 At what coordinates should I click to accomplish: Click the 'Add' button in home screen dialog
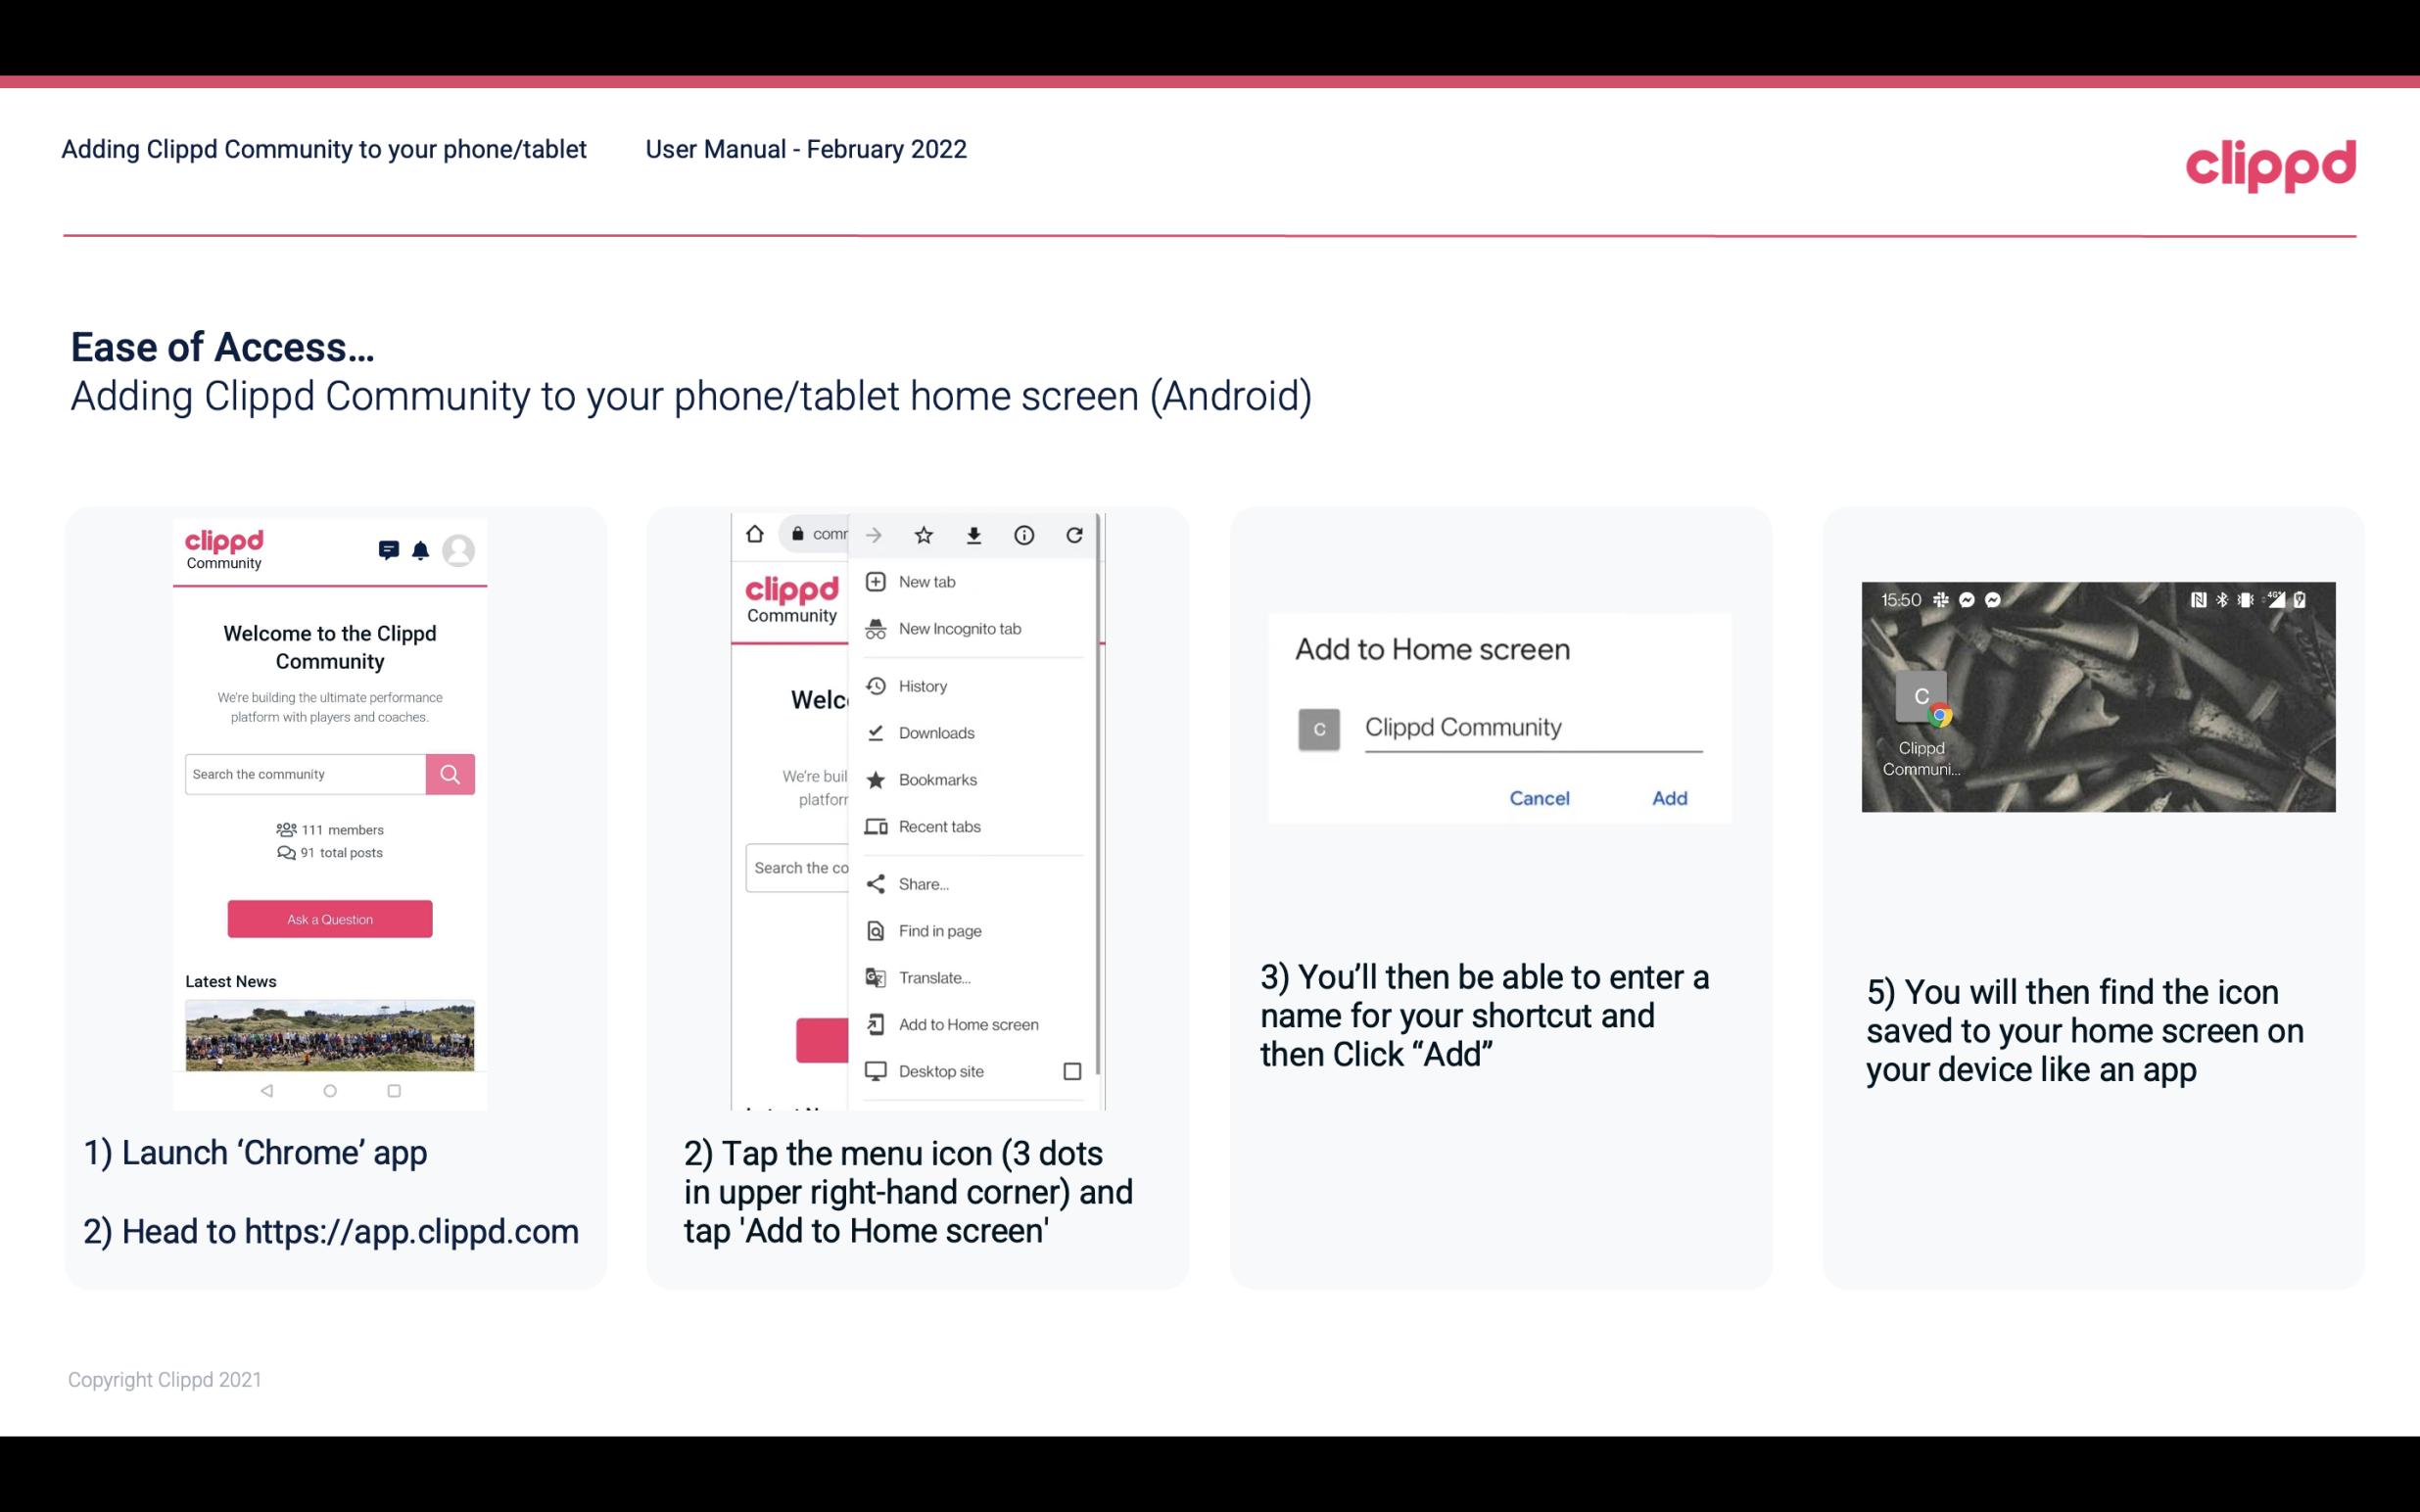click(x=1667, y=798)
